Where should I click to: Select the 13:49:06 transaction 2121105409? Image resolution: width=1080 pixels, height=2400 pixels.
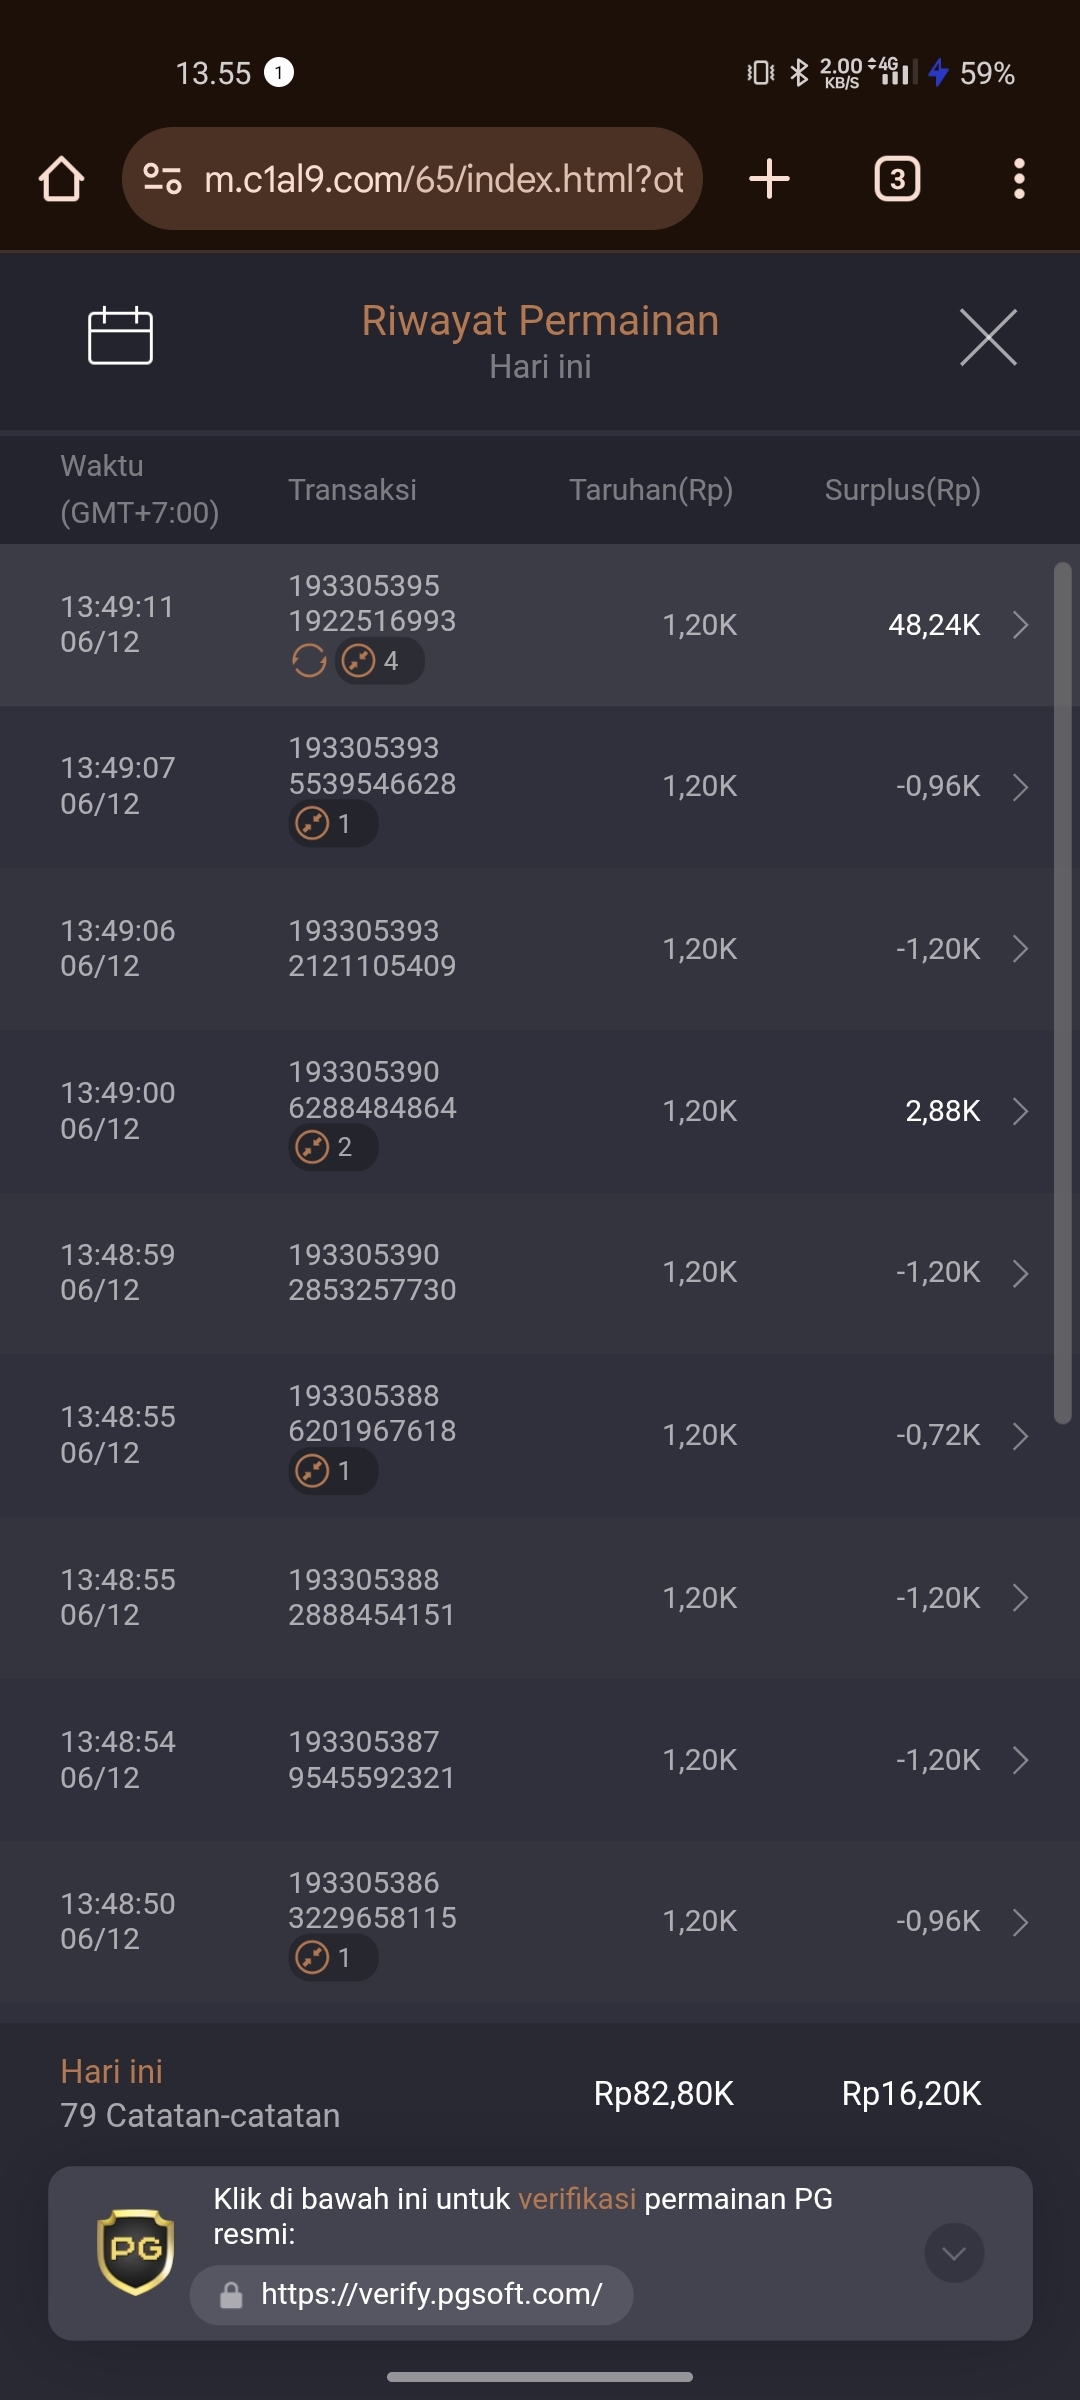point(540,948)
